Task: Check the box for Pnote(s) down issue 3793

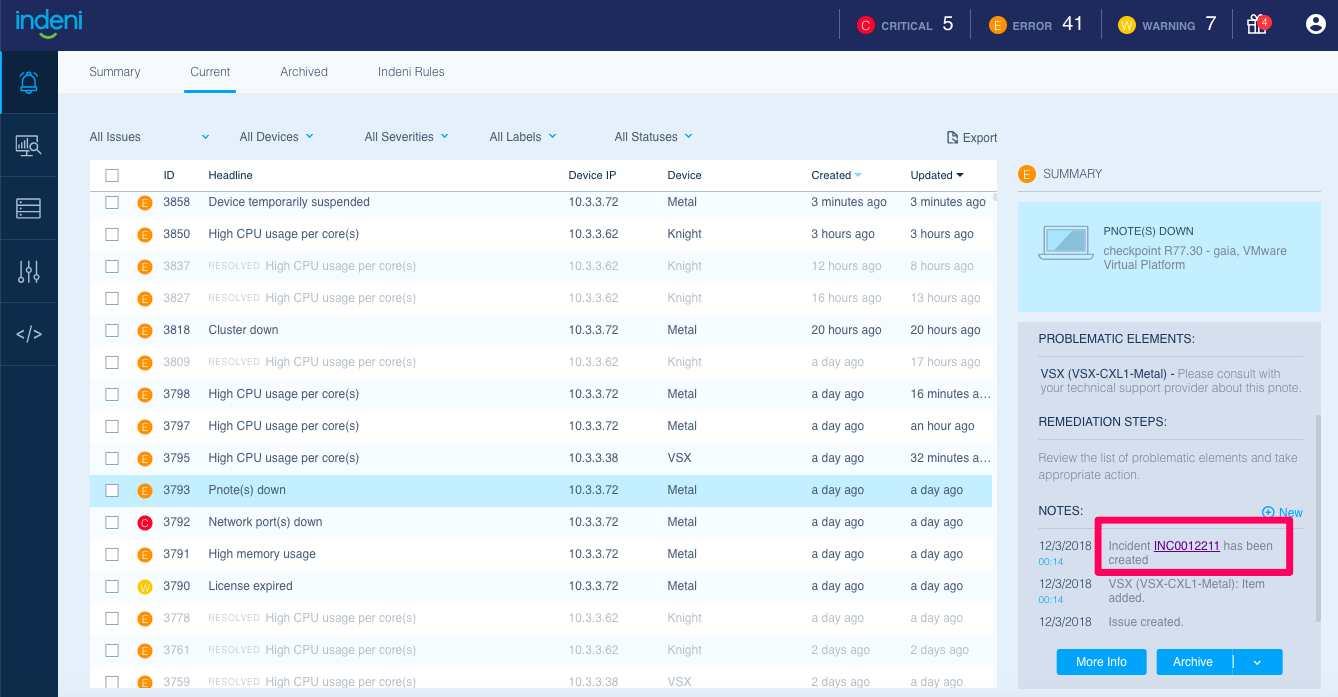Action: coord(112,490)
